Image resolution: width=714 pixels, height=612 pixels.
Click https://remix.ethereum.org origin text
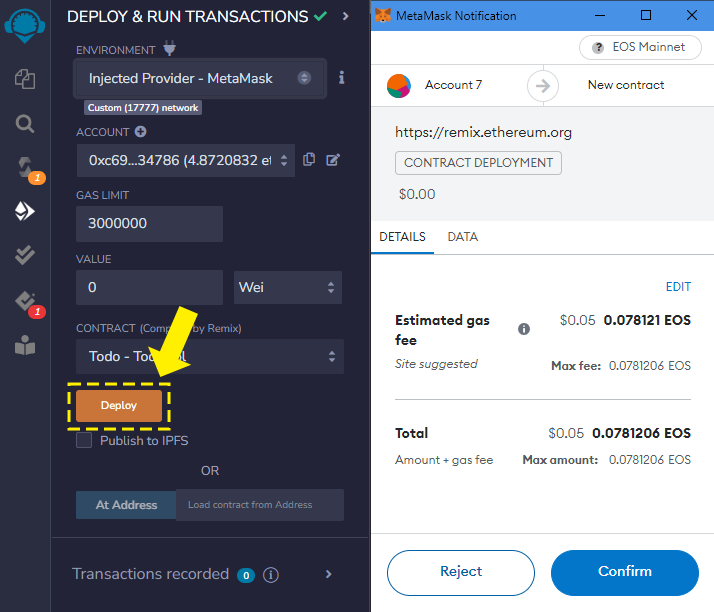[x=483, y=133]
